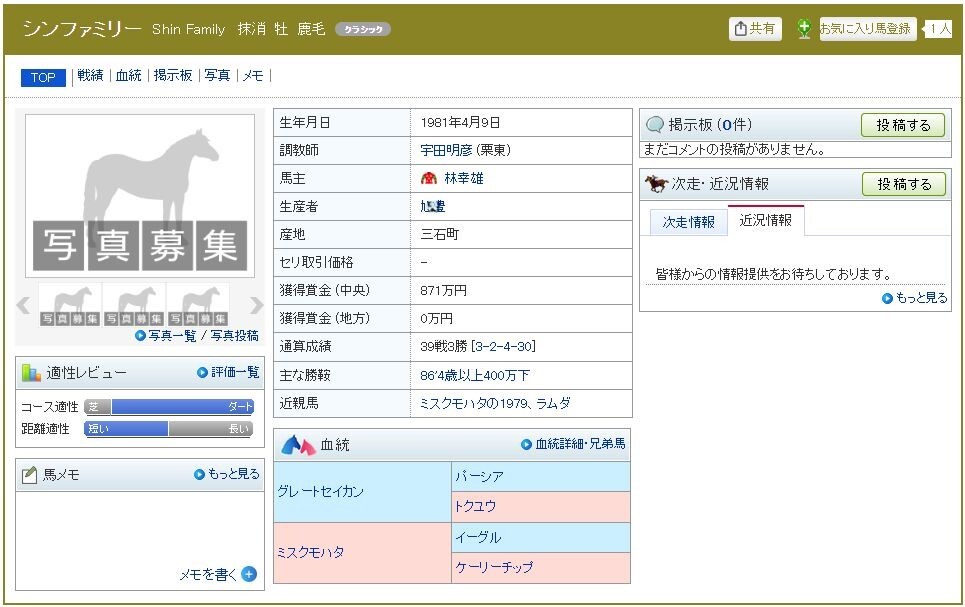The image size is (965, 607).
Task: Select the first small photo thumbnail
Action: 70,304
